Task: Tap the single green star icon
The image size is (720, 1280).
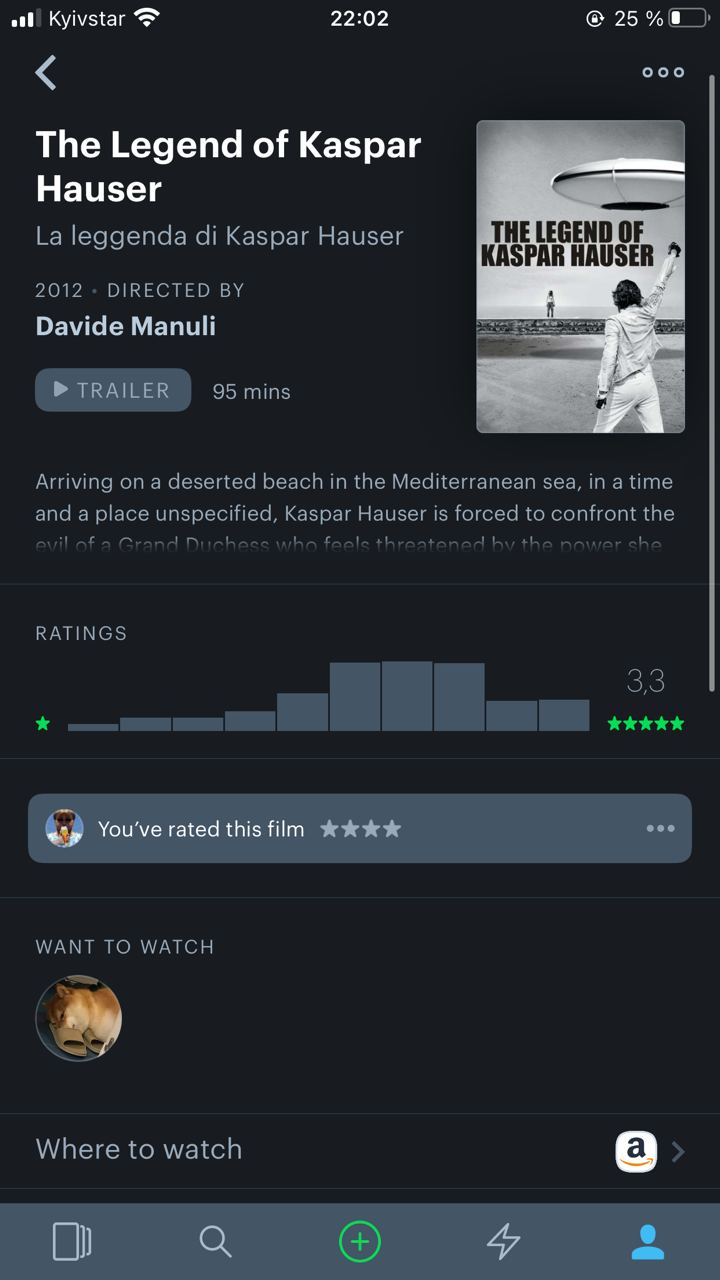Action: point(43,723)
